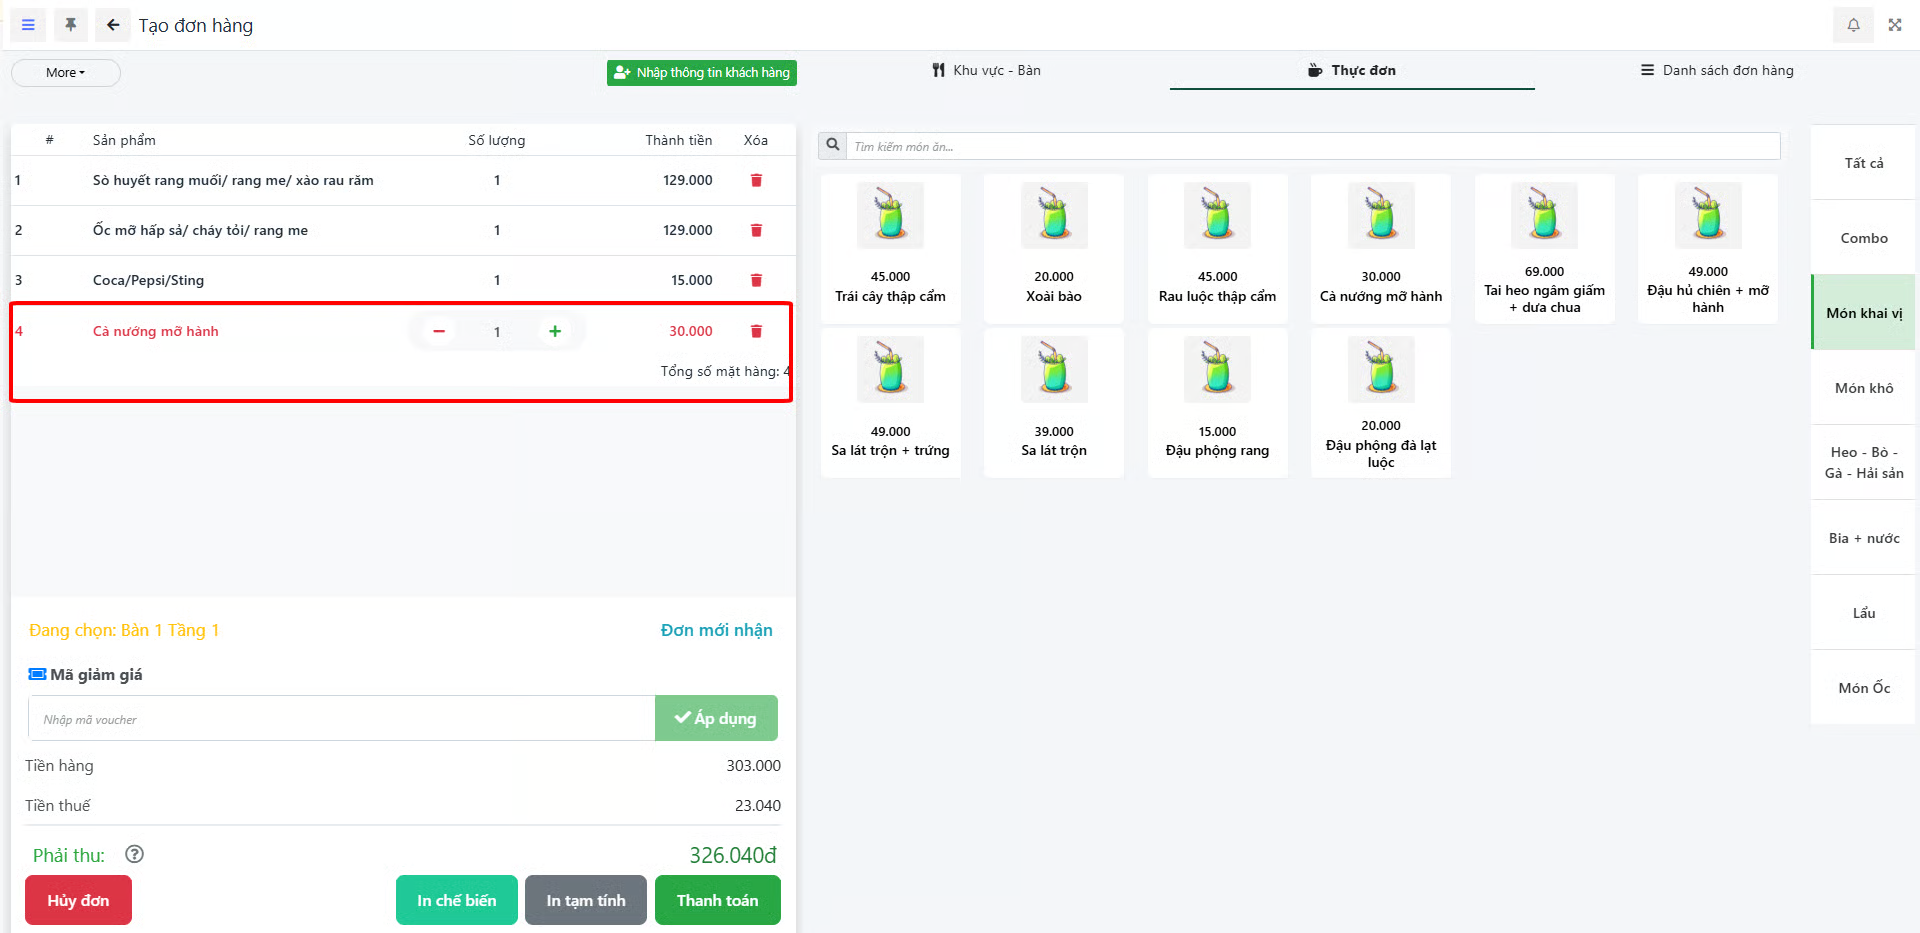Switch to the Khu vực - Bàn tab
Image resolution: width=1920 pixels, height=933 pixels.
pyautogui.click(x=986, y=71)
